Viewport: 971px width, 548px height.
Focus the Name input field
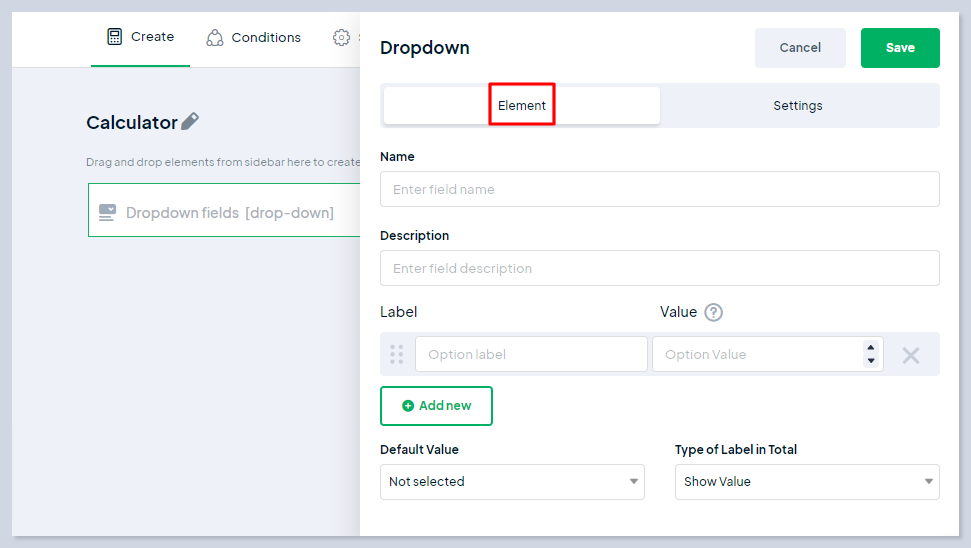click(x=659, y=189)
